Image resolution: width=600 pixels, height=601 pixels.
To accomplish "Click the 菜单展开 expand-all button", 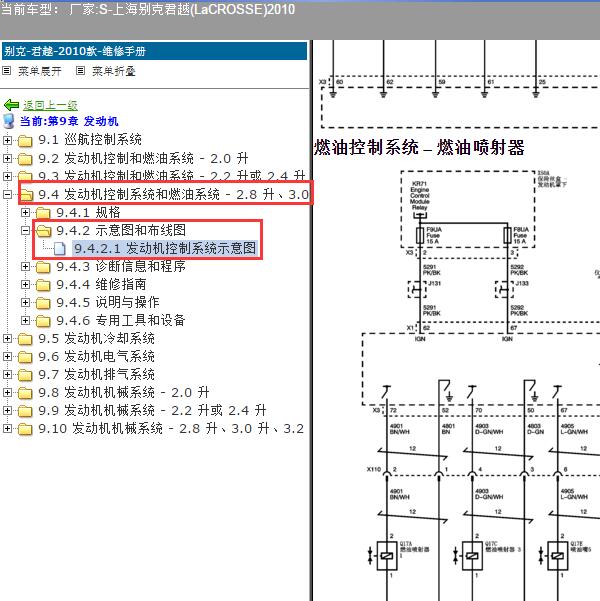I will [39, 71].
